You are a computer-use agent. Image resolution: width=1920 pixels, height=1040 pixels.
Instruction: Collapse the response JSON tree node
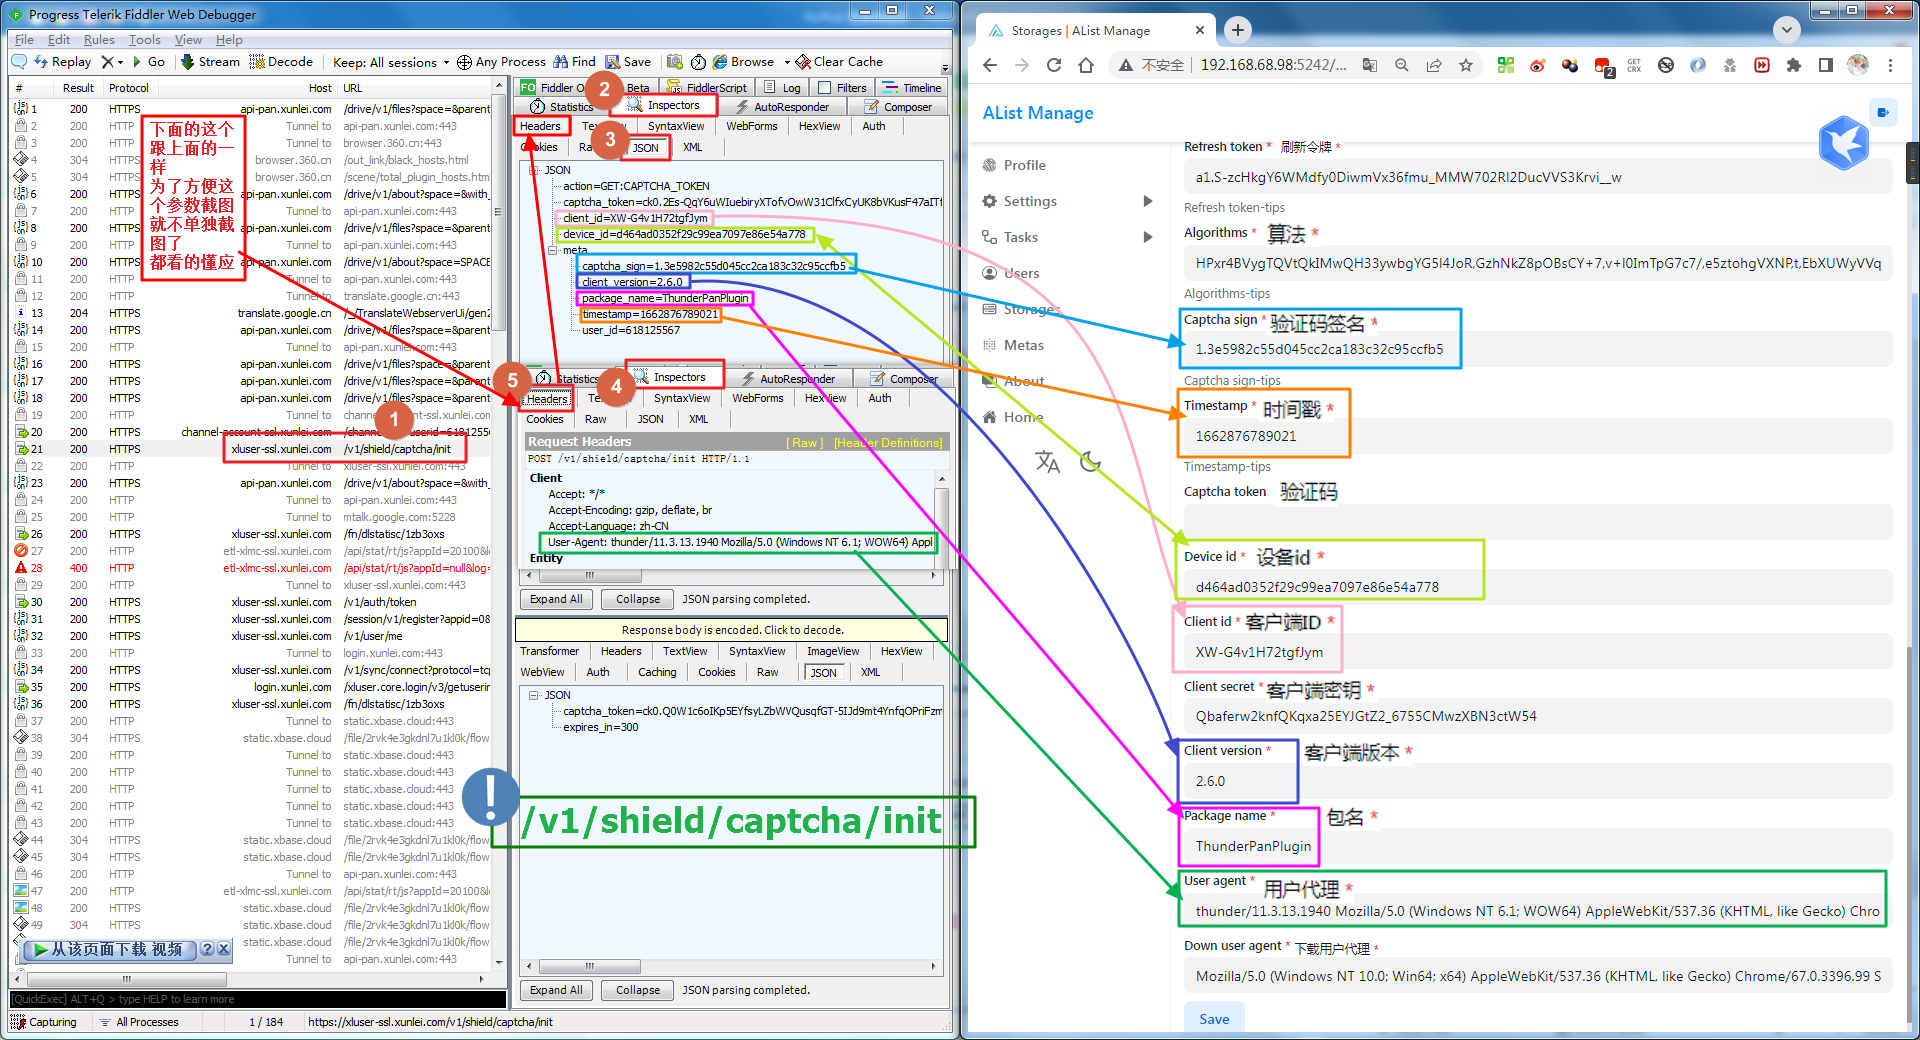[x=534, y=695]
